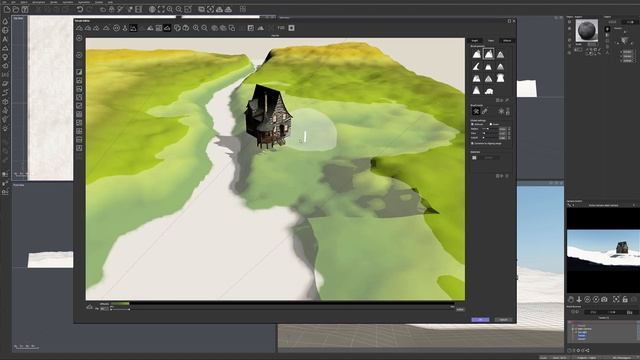640x360 pixels.
Task: Click the frame-selection brackets icon in main toolbar
Action: 161,9
